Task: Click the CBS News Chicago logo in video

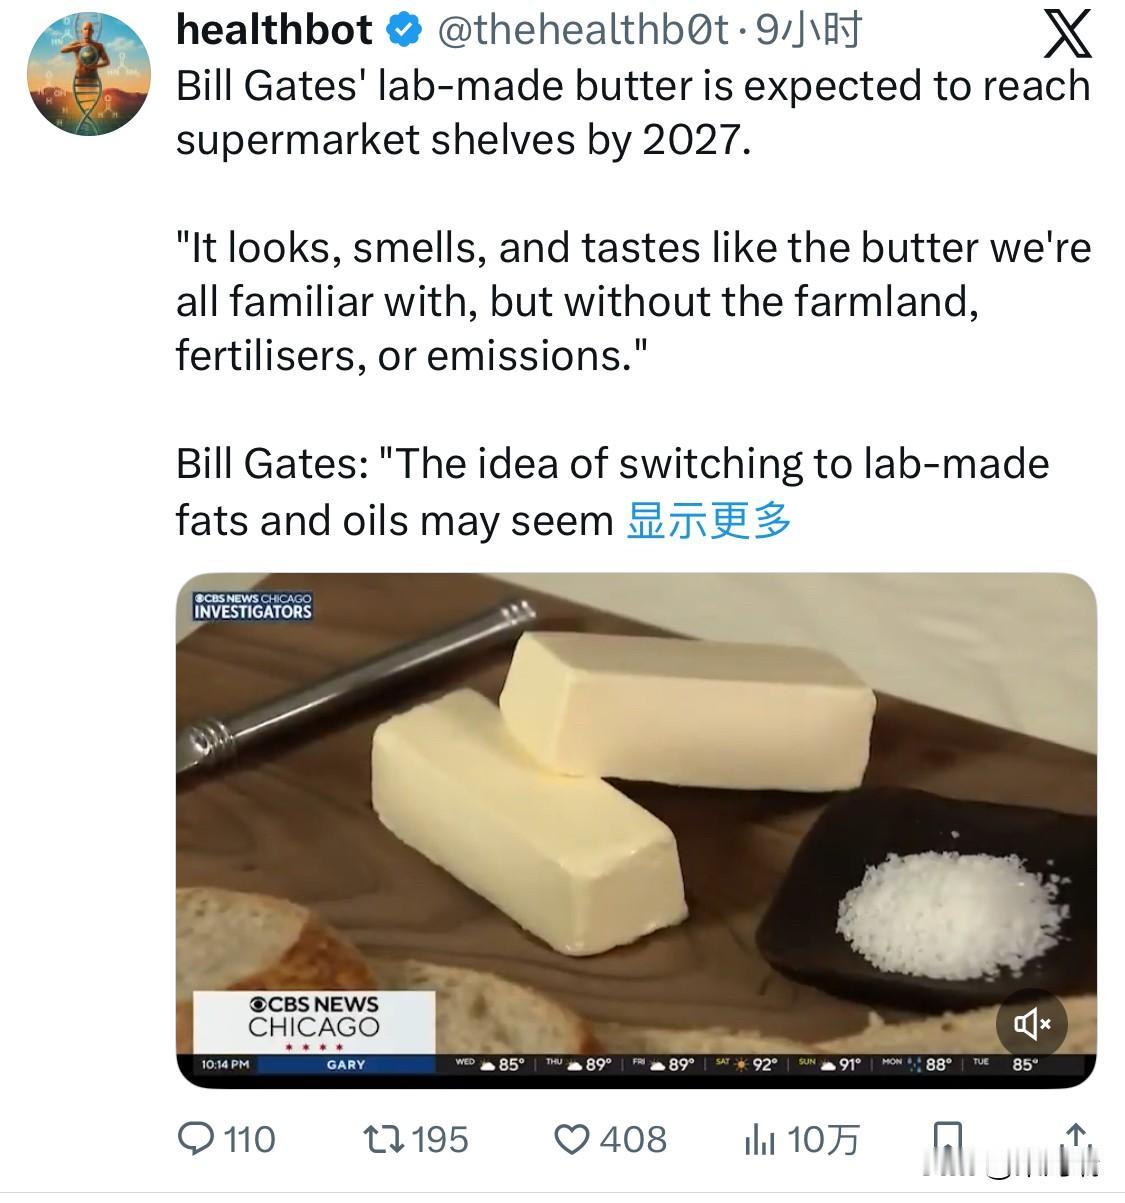Action: pyautogui.click(x=314, y=1016)
